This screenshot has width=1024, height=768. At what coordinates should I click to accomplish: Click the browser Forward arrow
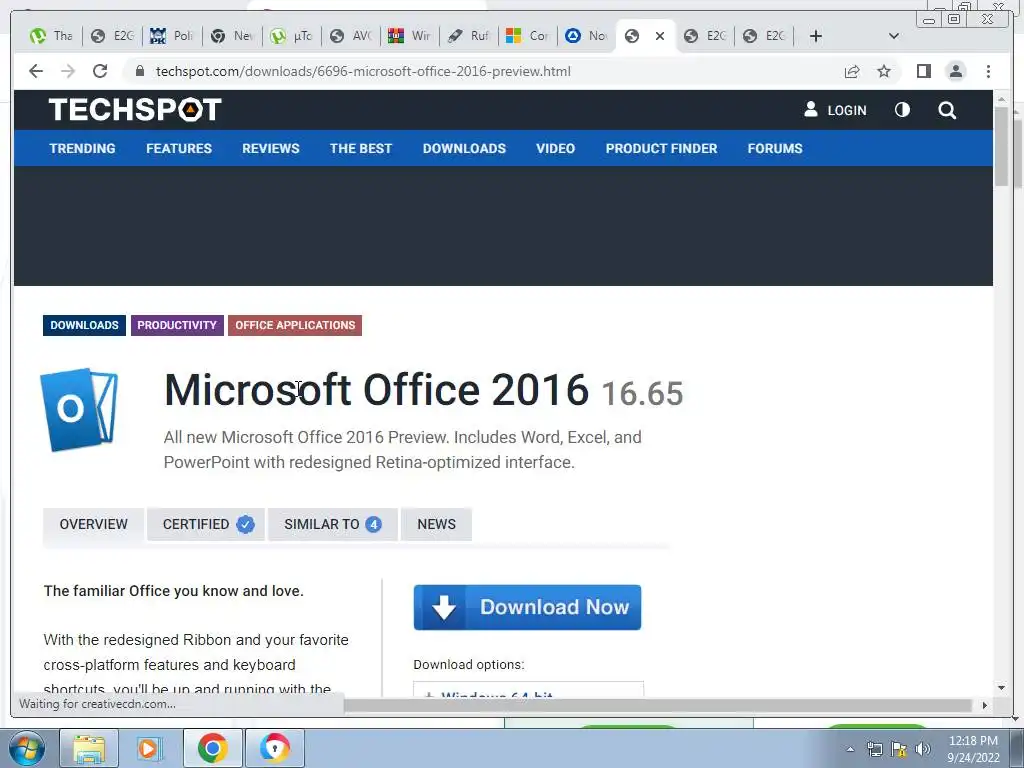tap(68, 71)
